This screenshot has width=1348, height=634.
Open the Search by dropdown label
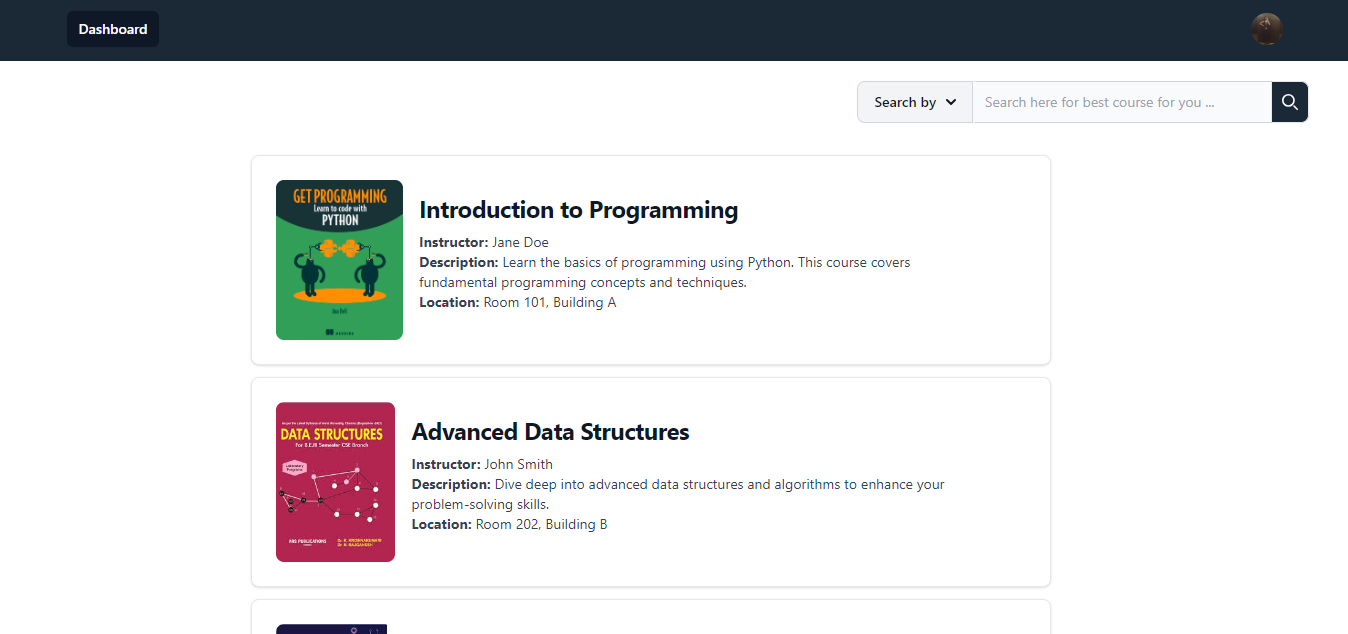(x=904, y=102)
